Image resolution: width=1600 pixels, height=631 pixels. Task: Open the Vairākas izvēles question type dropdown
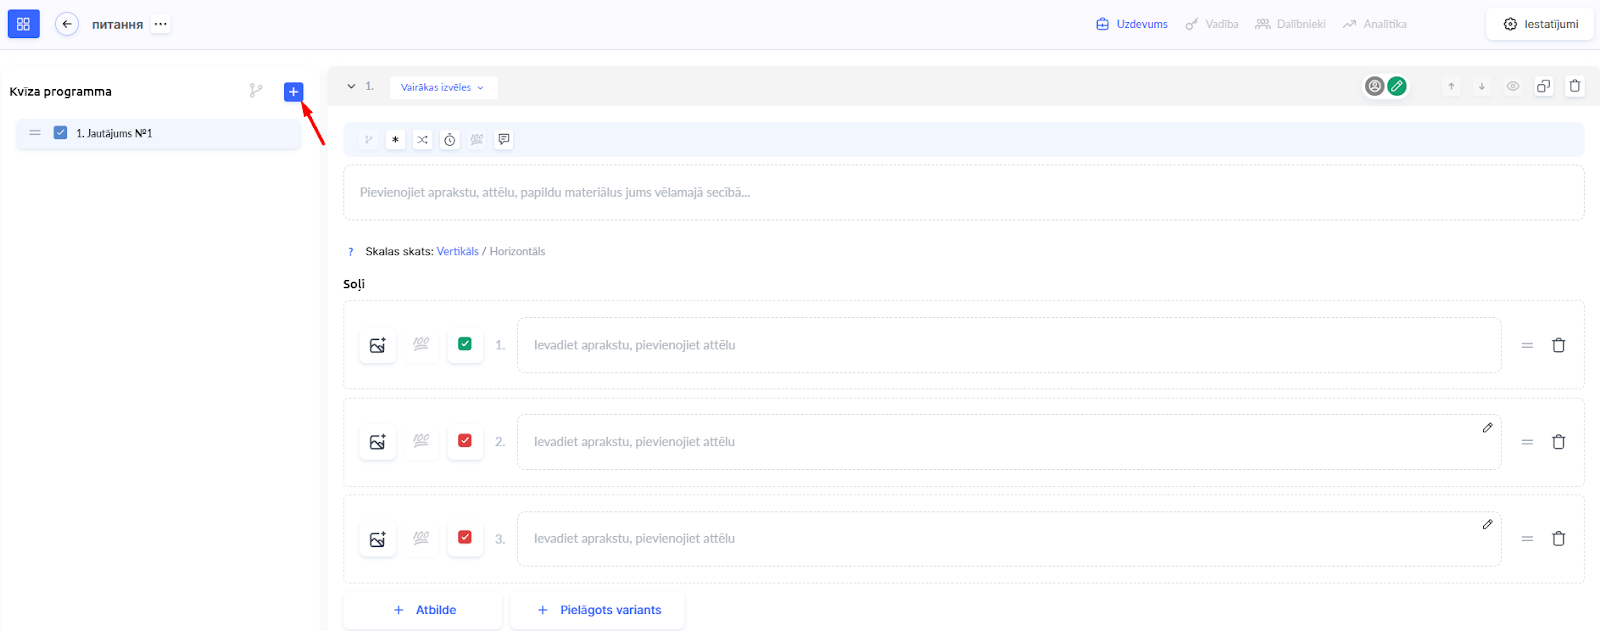(x=442, y=88)
